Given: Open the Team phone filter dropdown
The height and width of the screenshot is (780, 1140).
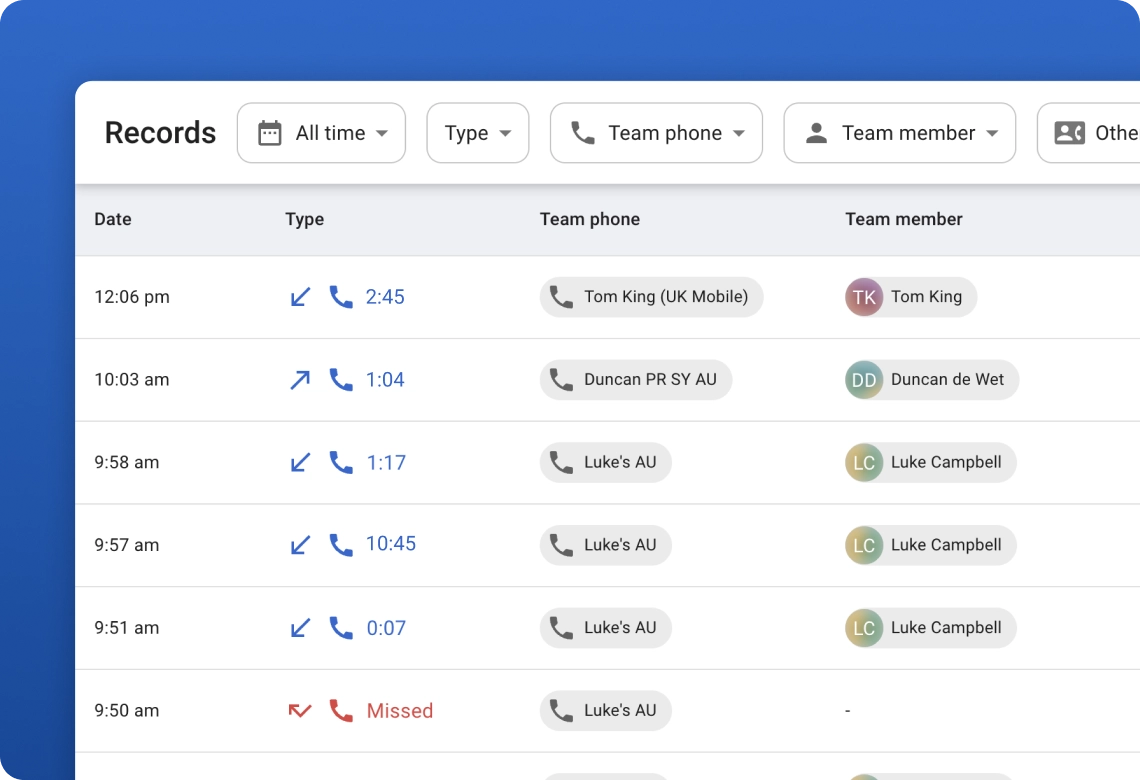Looking at the screenshot, I should (657, 133).
